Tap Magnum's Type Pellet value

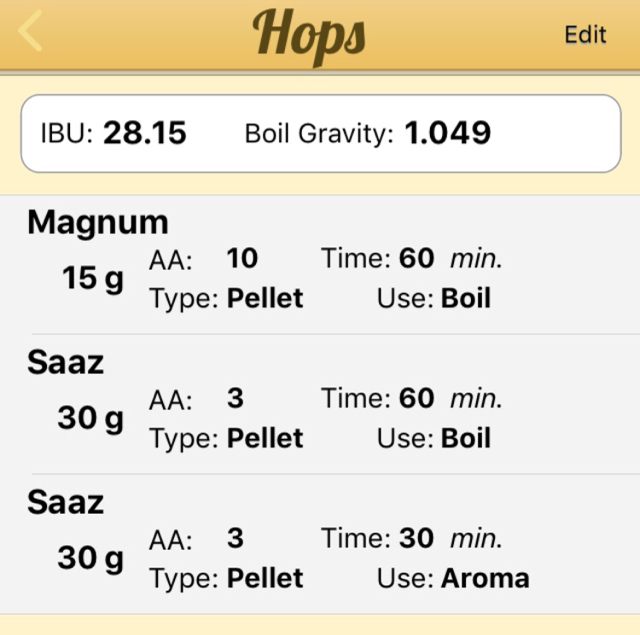pos(265,298)
